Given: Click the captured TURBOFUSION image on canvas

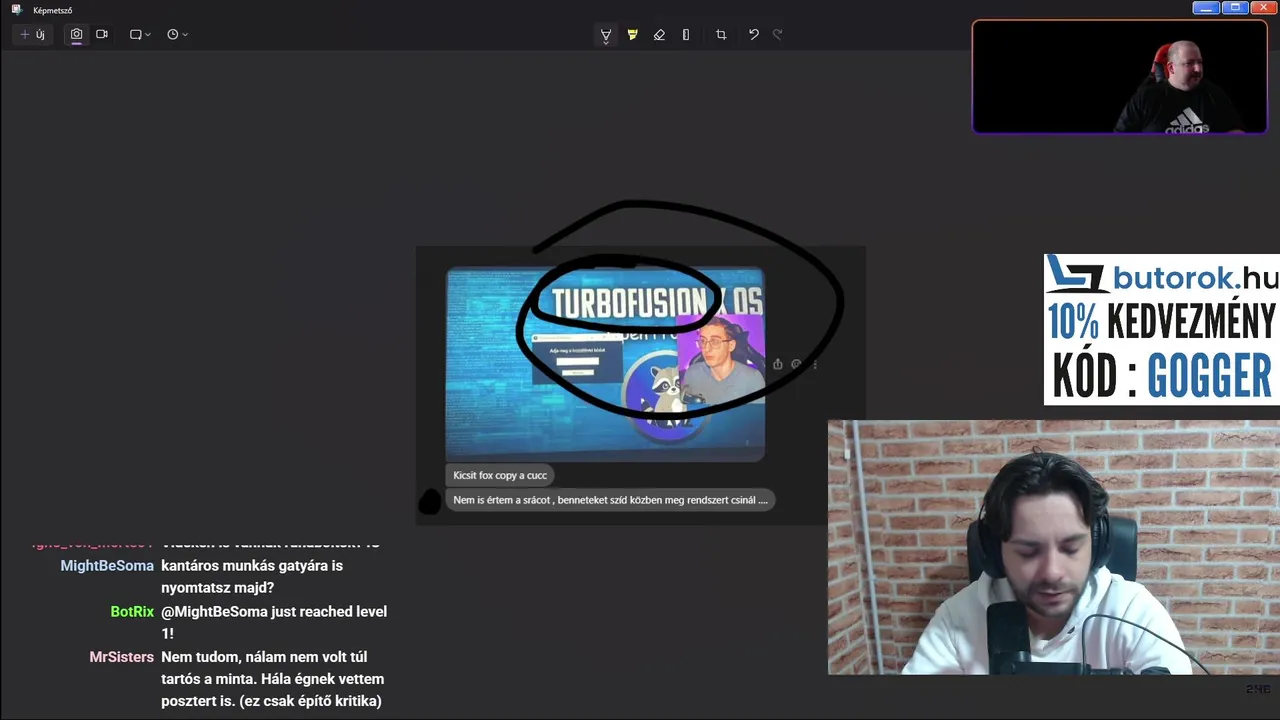Looking at the screenshot, I should (x=605, y=364).
